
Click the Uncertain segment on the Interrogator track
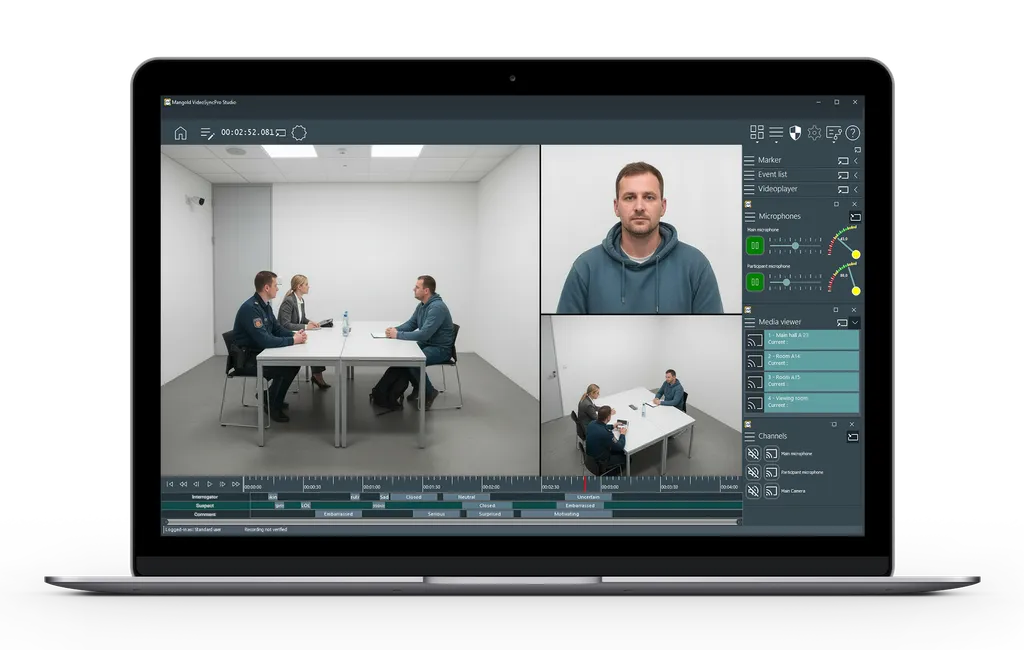pyautogui.click(x=588, y=496)
